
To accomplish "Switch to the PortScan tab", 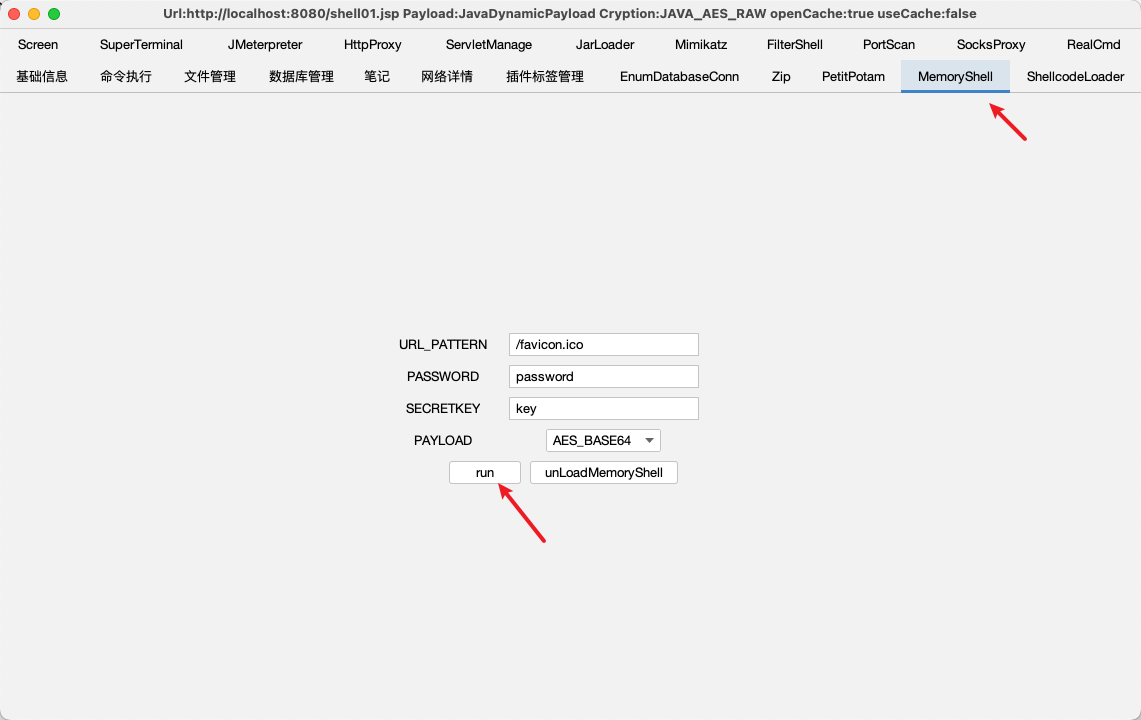I will pos(889,45).
